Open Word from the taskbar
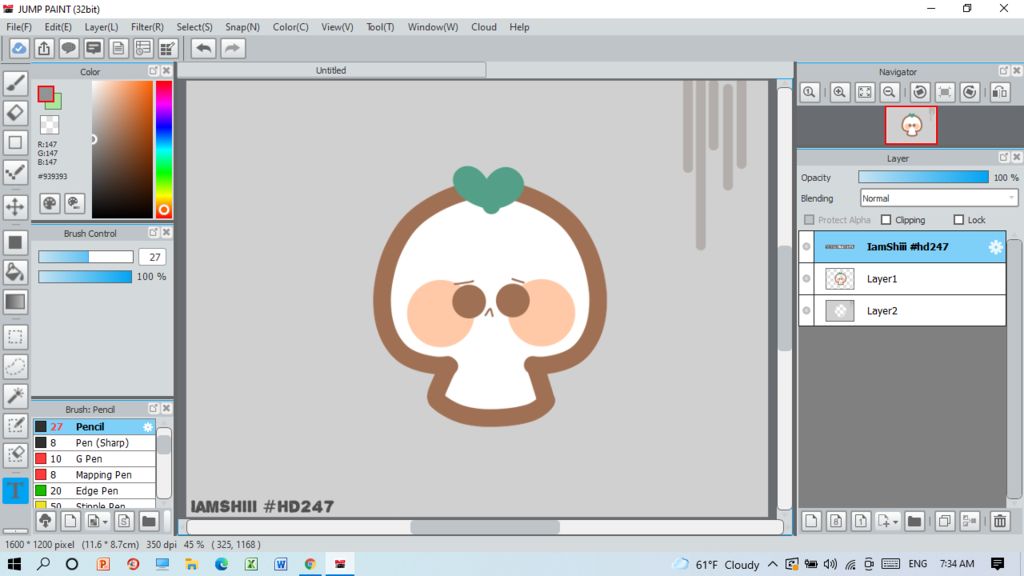The height and width of the screenshot is (576, 1024). [x=281, y=564]
